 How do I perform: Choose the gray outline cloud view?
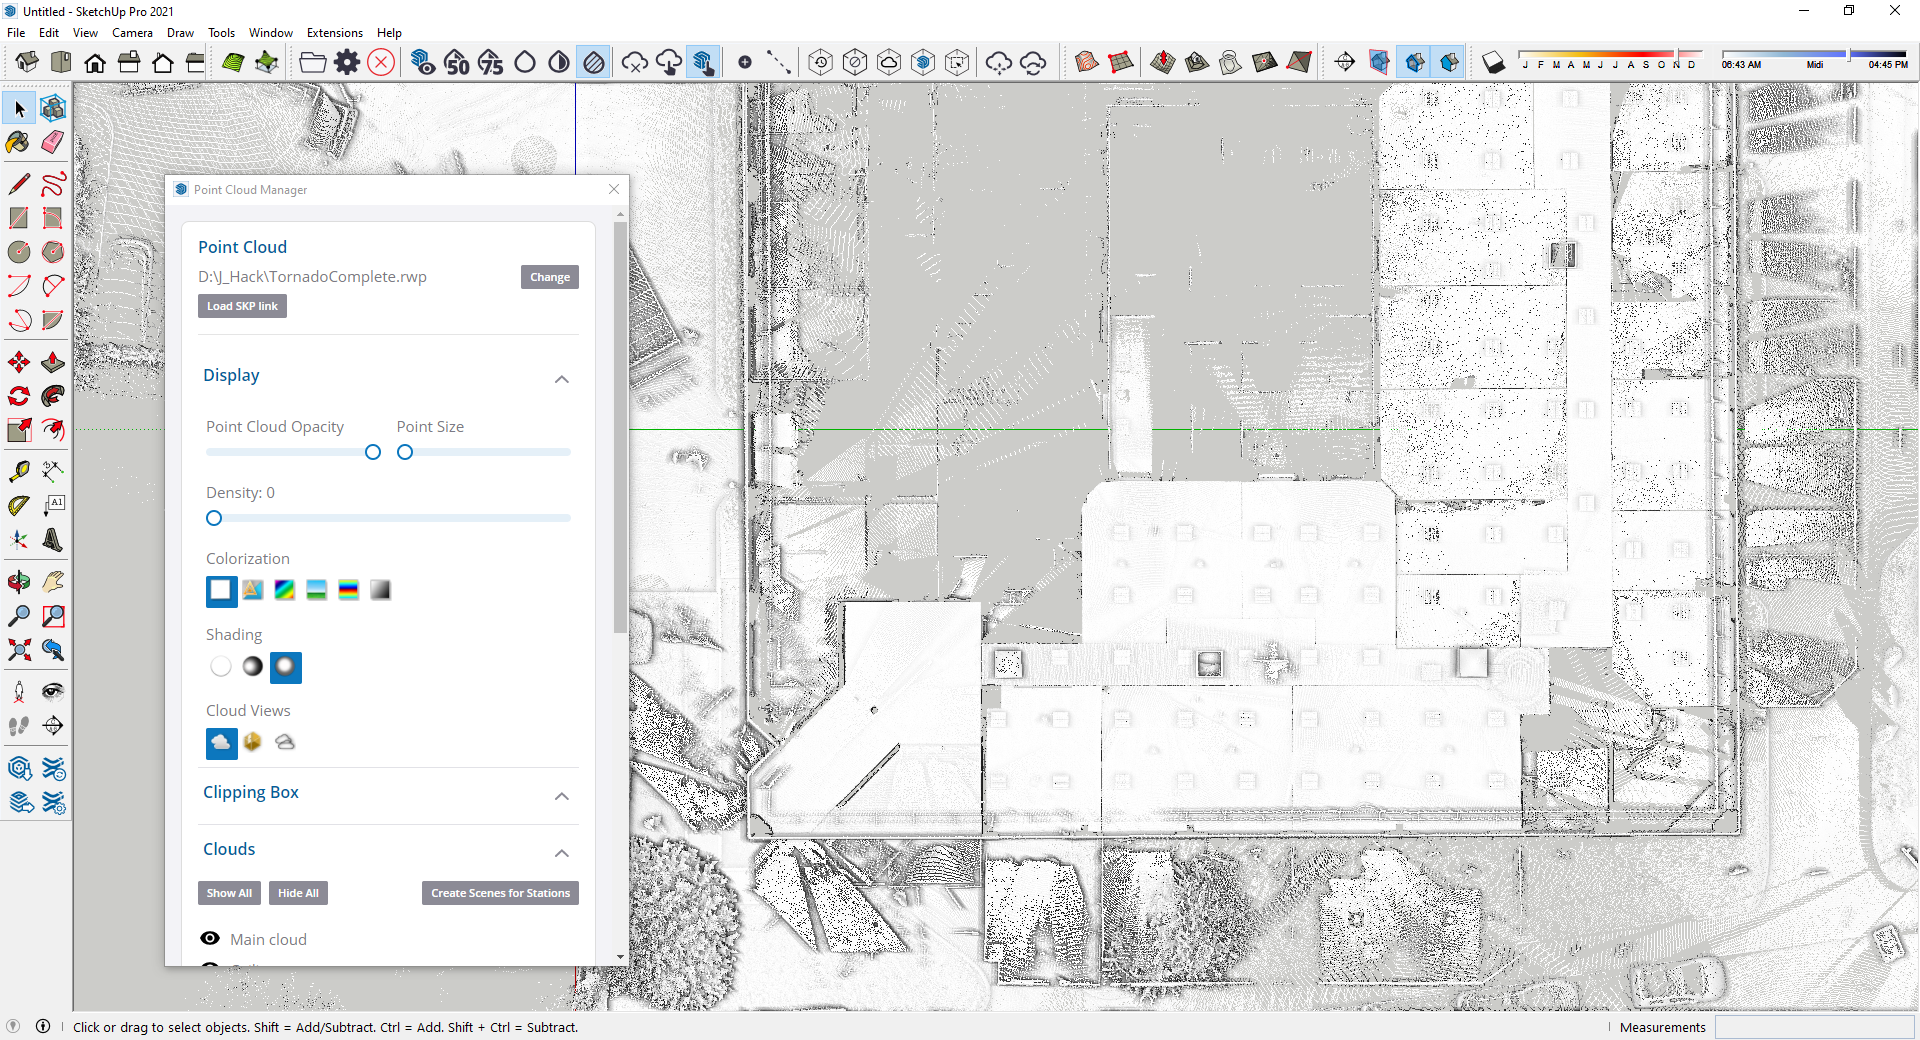point(285,742)
